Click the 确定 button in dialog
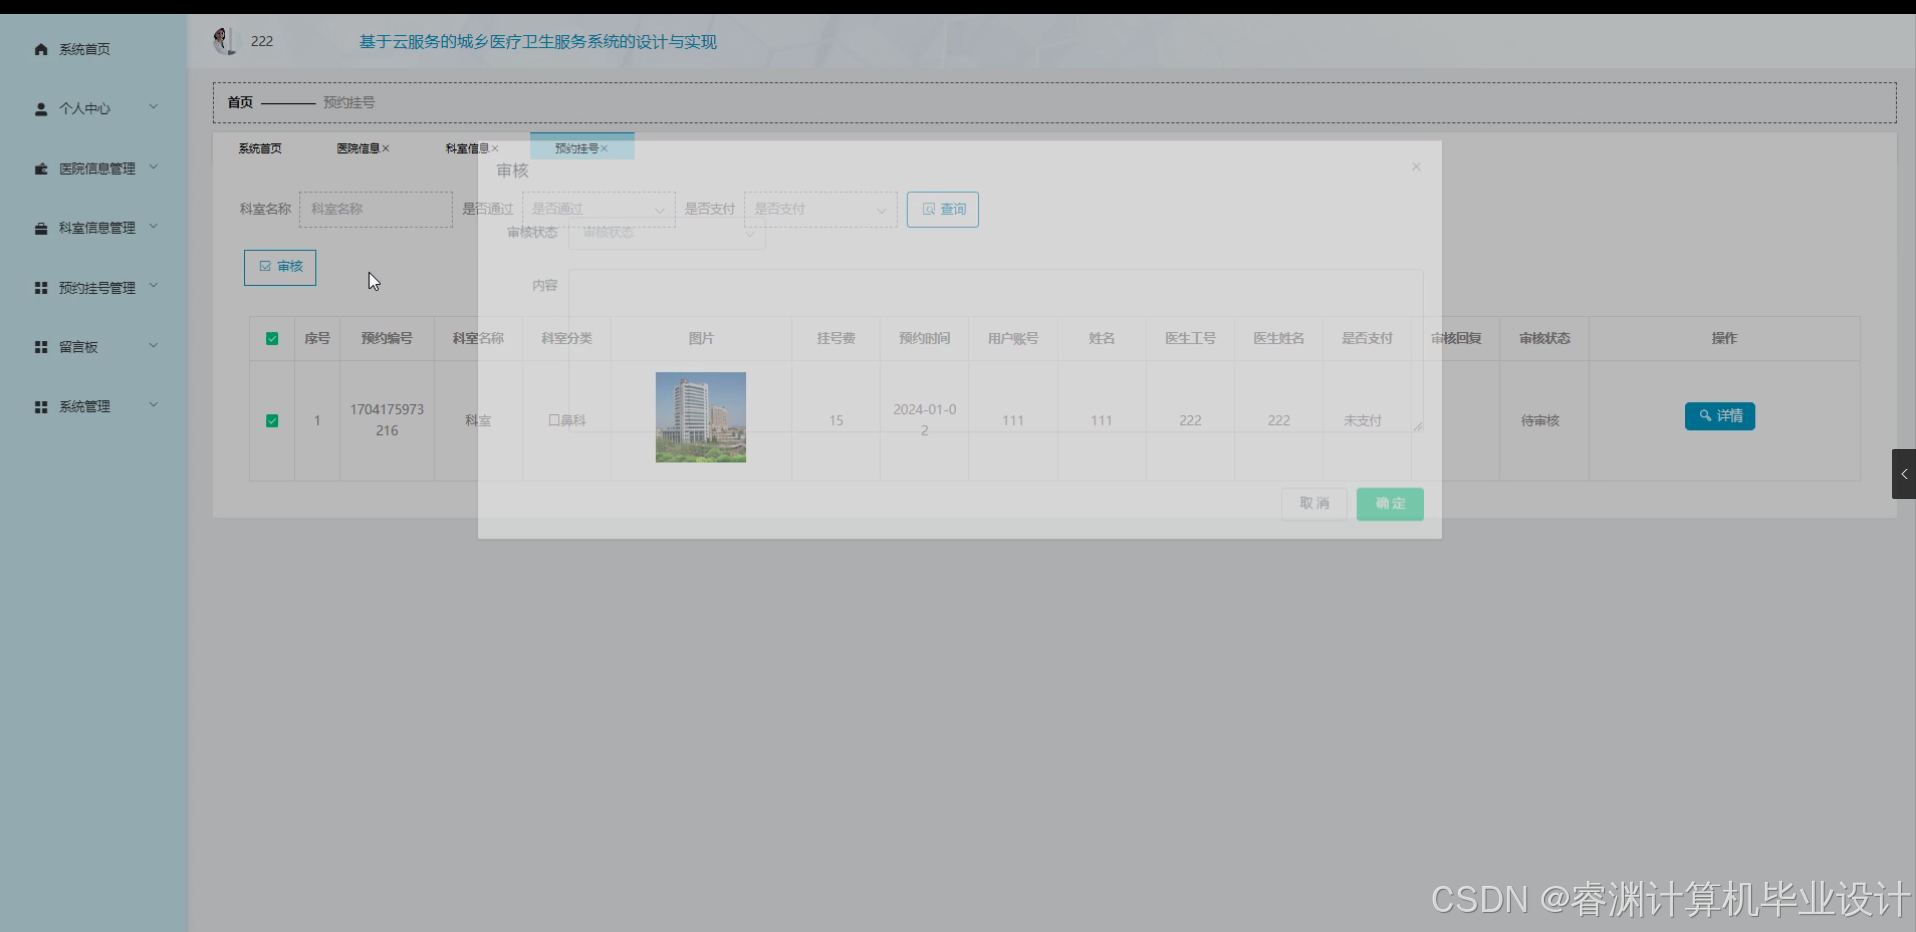Image resolution: width=1916 pixels, height=932 pixels. click(1390, 503)
